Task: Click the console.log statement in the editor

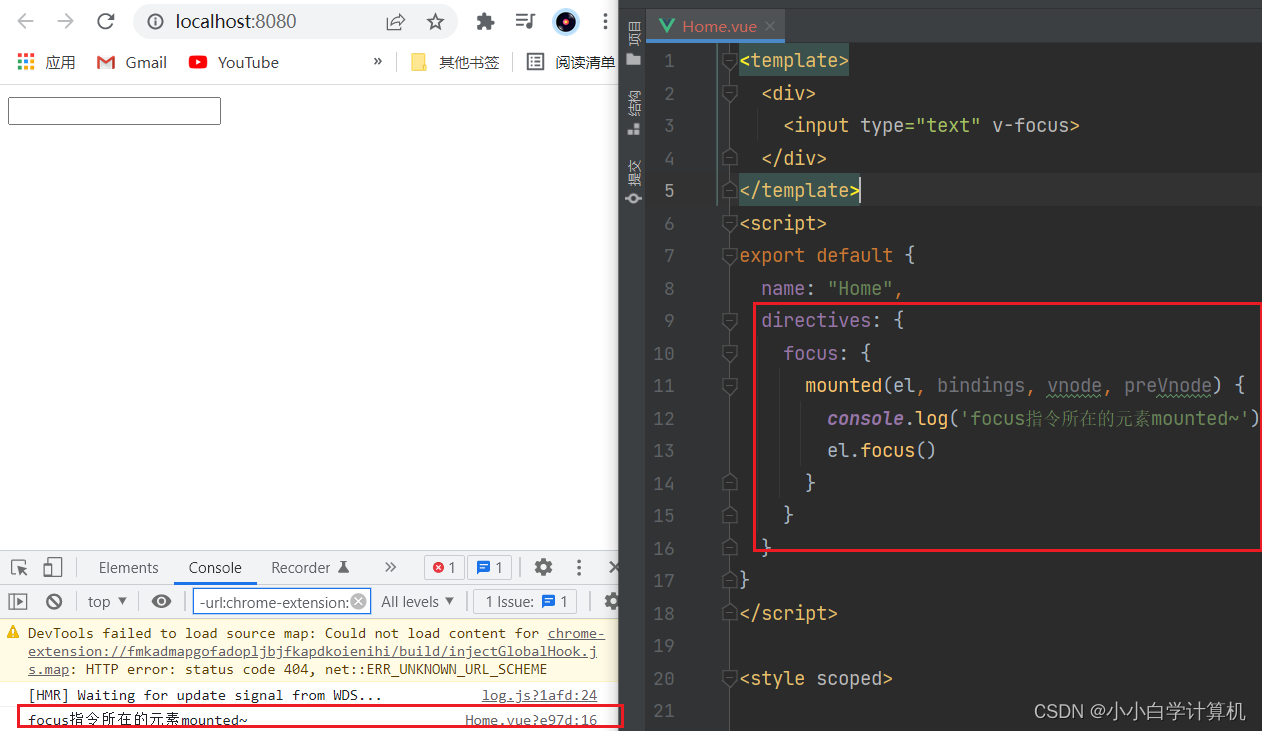Action: click(x=1043, y=418)
